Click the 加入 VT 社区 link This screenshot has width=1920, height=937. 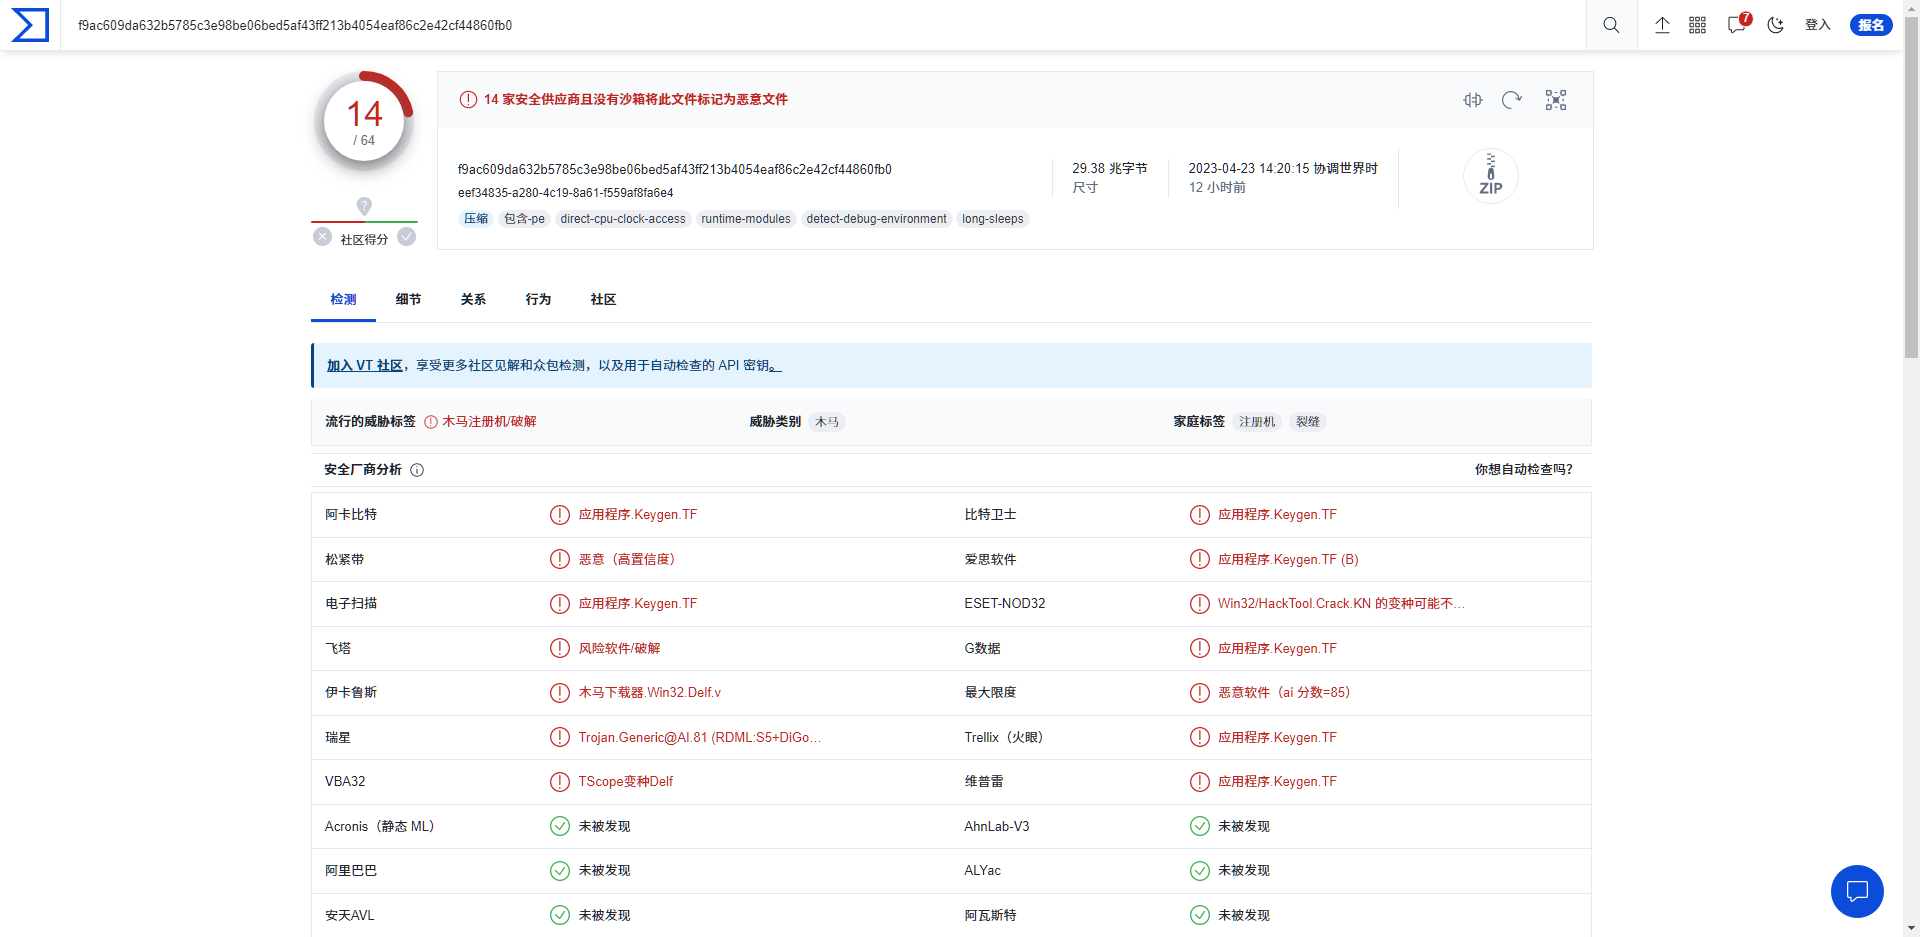click(x=365, y=366)
